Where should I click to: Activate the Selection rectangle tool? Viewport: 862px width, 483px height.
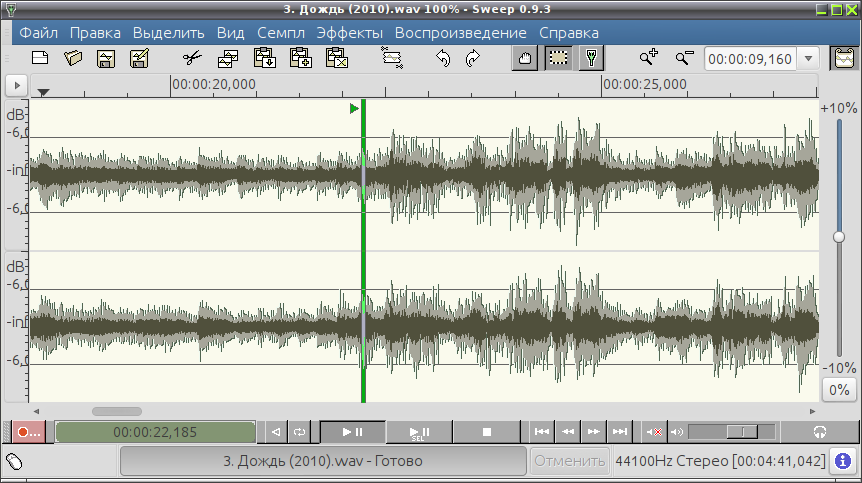pyautogui.click(x=558, y=58)
